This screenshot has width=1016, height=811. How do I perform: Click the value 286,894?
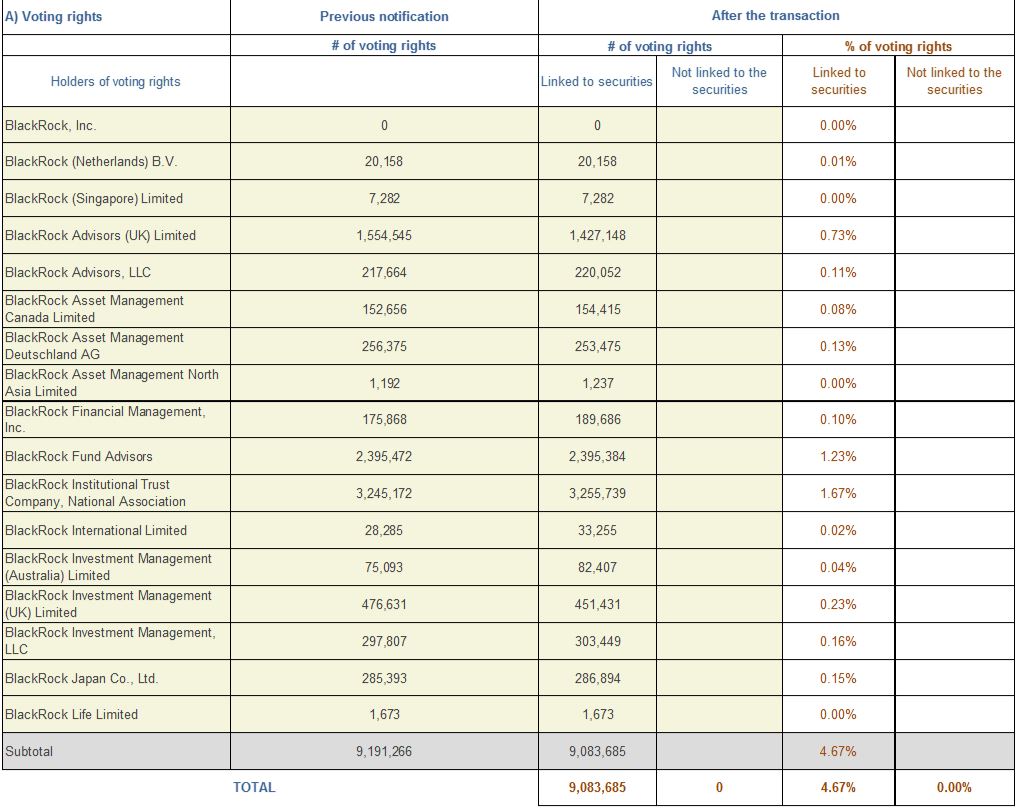pos(597,679)
